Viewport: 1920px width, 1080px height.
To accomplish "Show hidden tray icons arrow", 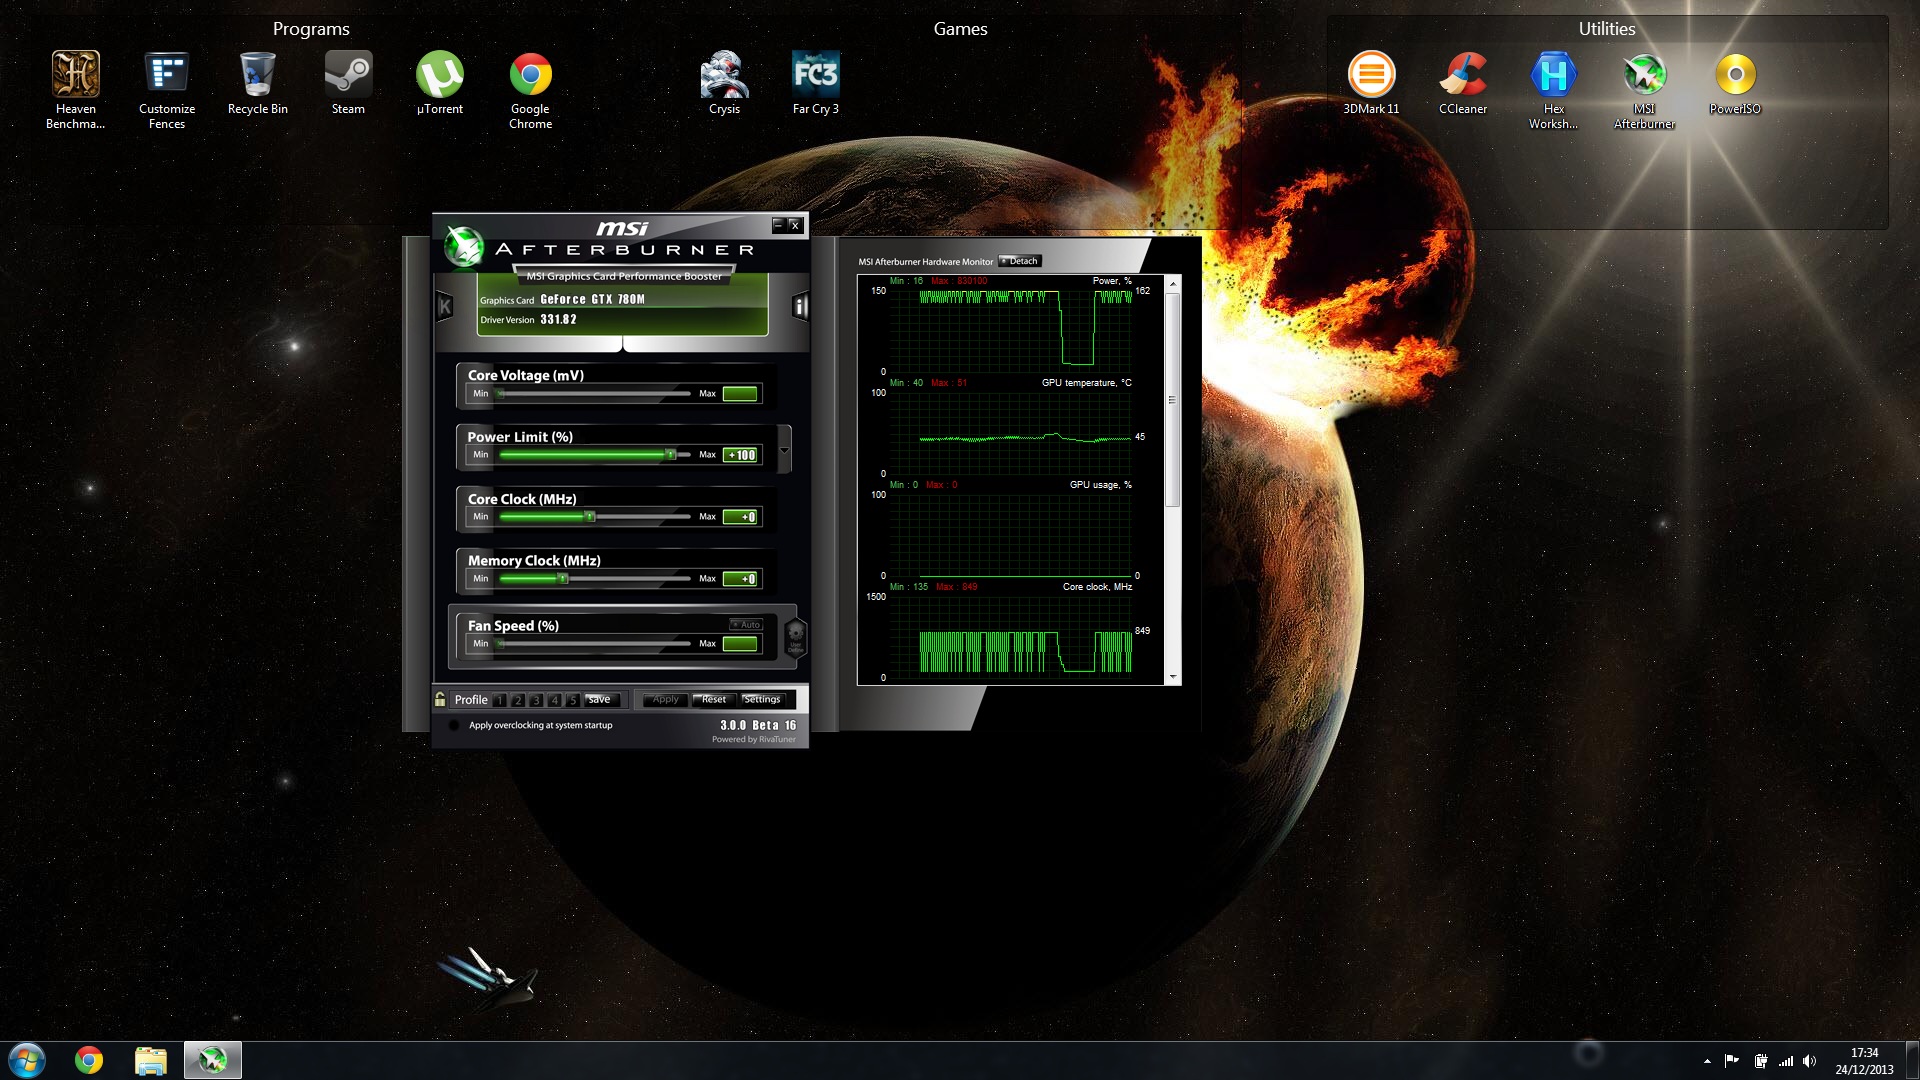I will 1707,1061.
